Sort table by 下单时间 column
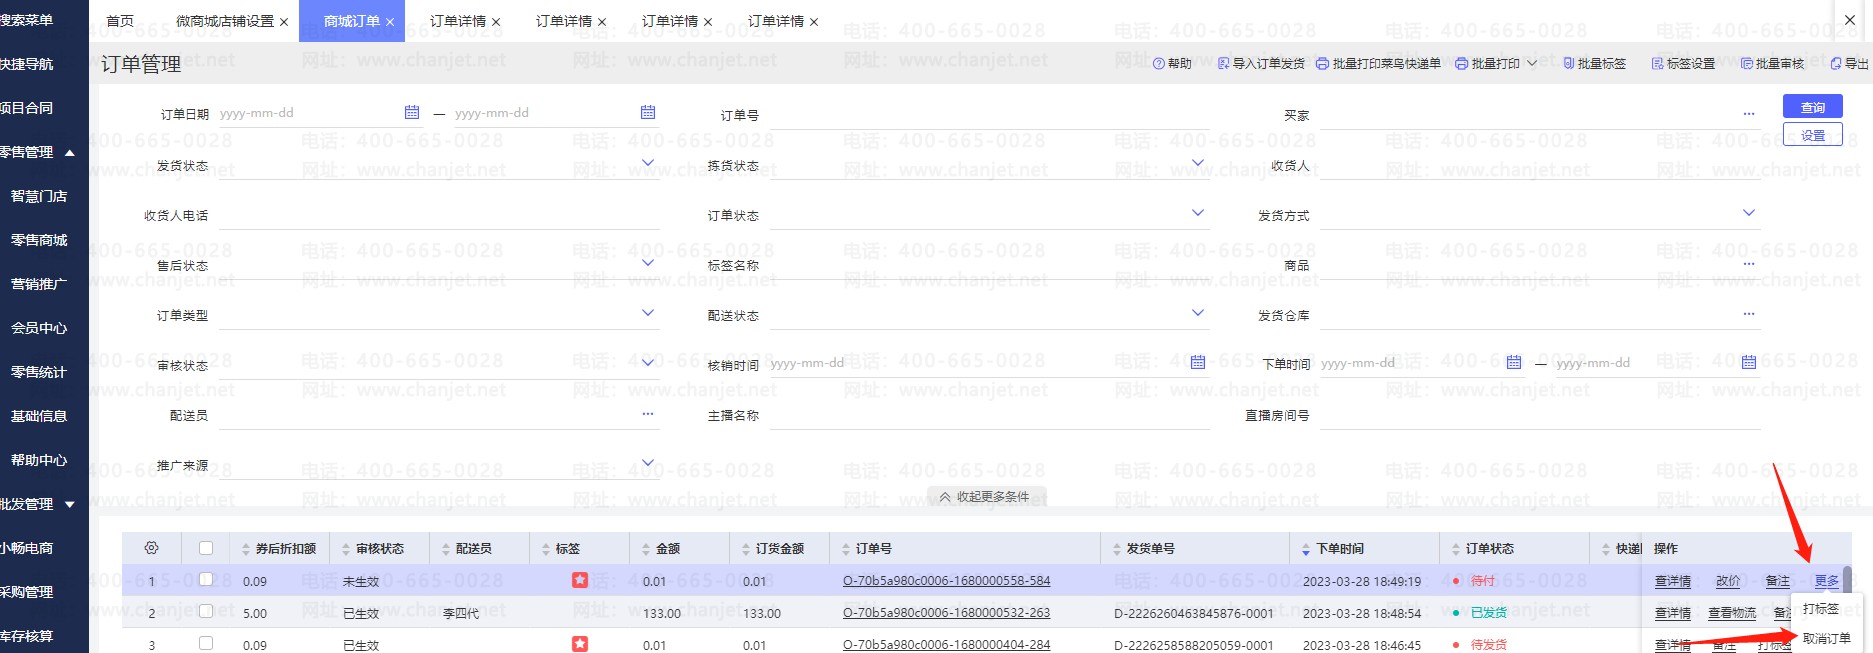The height and width of the screenshot is (653, 1873). (1339, 549)
